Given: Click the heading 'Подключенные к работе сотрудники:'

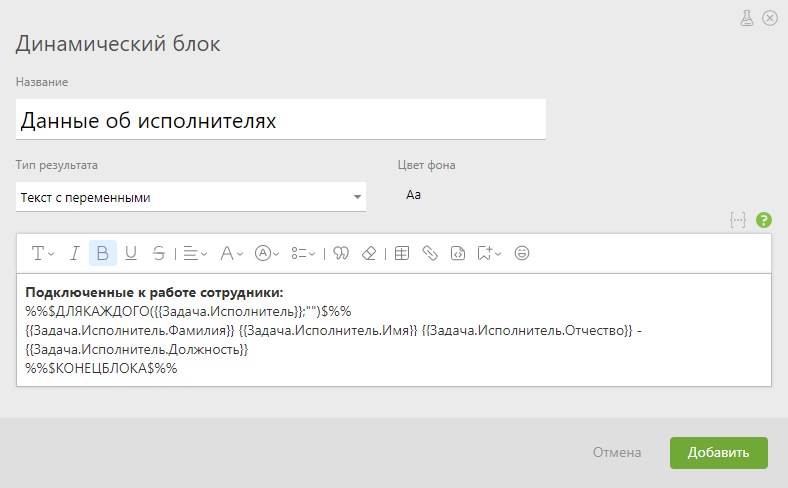Looking at the screenshot, I should pyautogui.click(x=154, y=292).
